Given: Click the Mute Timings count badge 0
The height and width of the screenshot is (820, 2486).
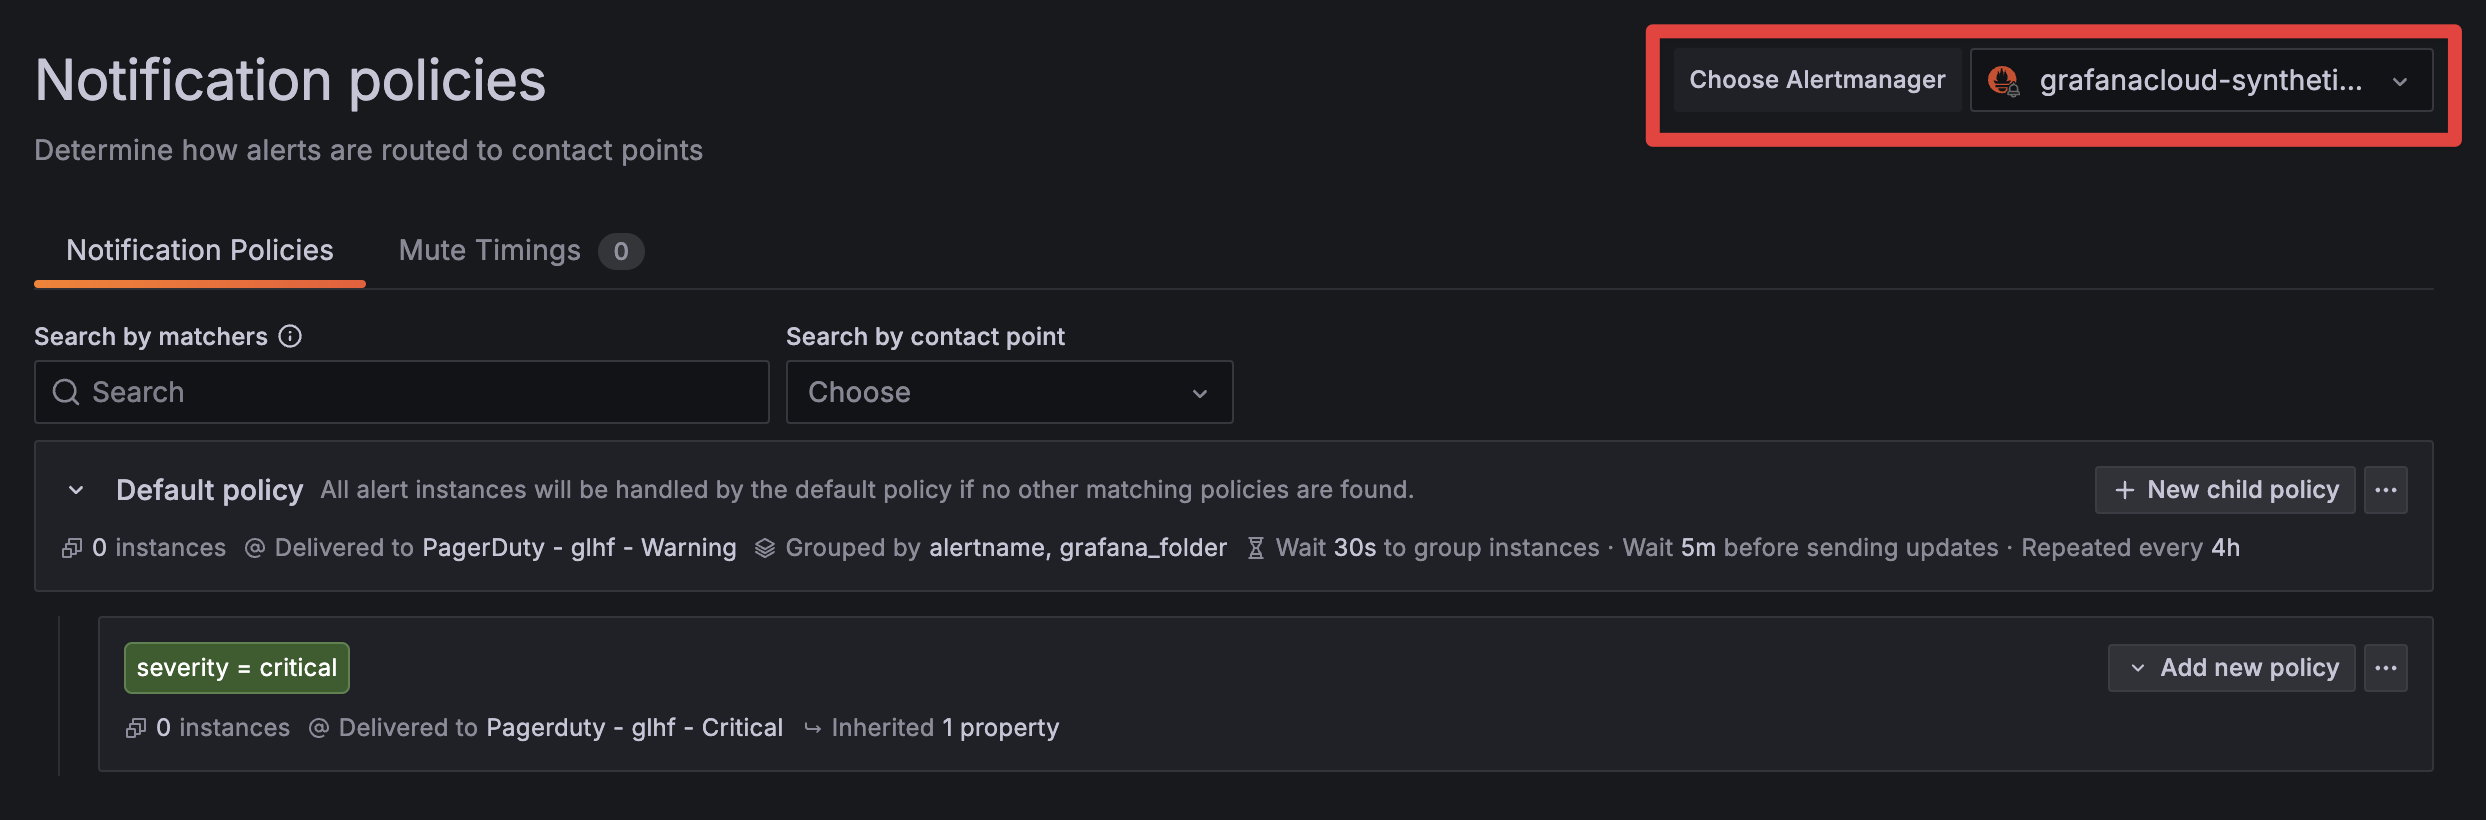Looking at the screenshot, I should point(621,251).
